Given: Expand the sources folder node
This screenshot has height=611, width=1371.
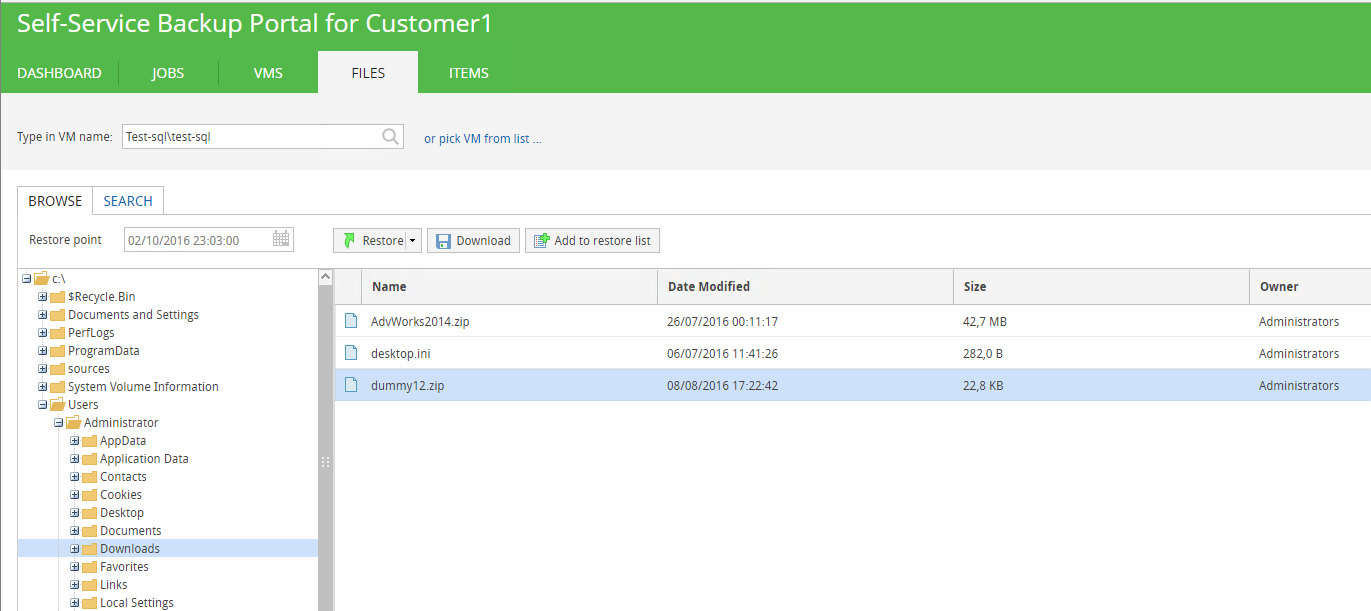Looking at the screenshot, I should coord(42,369).
